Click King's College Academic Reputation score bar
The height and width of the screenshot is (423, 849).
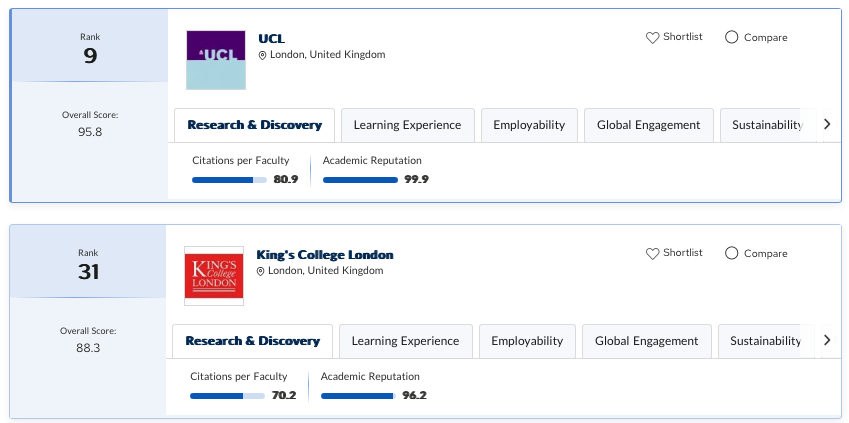click(x=358, y=396)
